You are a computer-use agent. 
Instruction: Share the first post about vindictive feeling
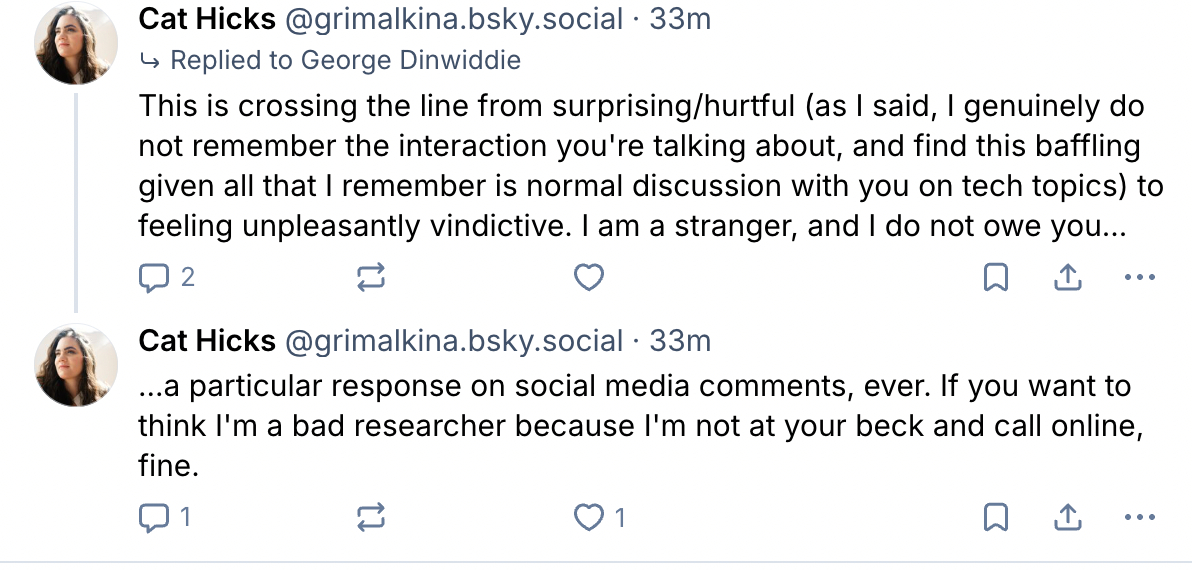[1067, 277]
